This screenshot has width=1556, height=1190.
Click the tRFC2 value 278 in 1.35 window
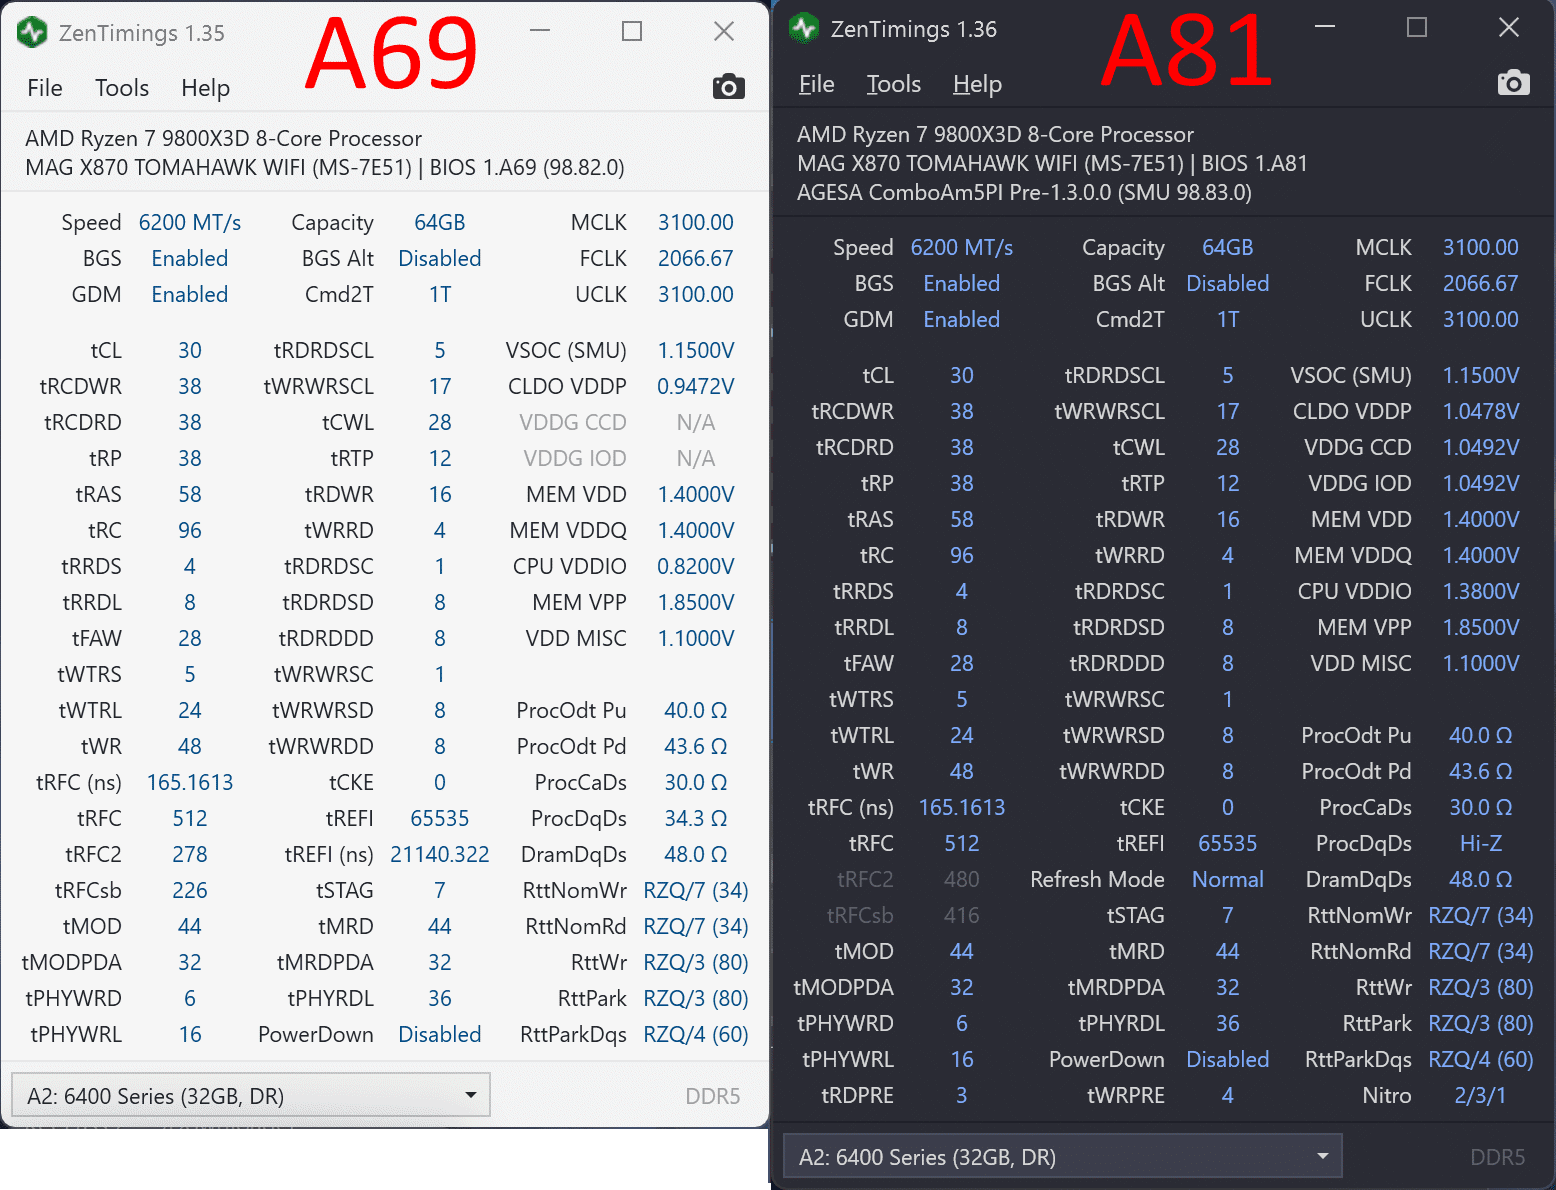pos(190,854)
